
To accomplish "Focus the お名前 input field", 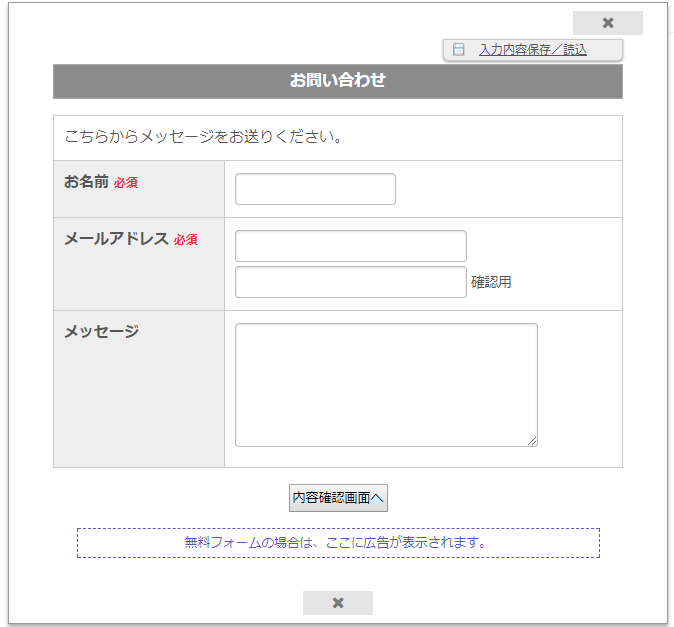I will pyautogui.click(x=315, y=189).
